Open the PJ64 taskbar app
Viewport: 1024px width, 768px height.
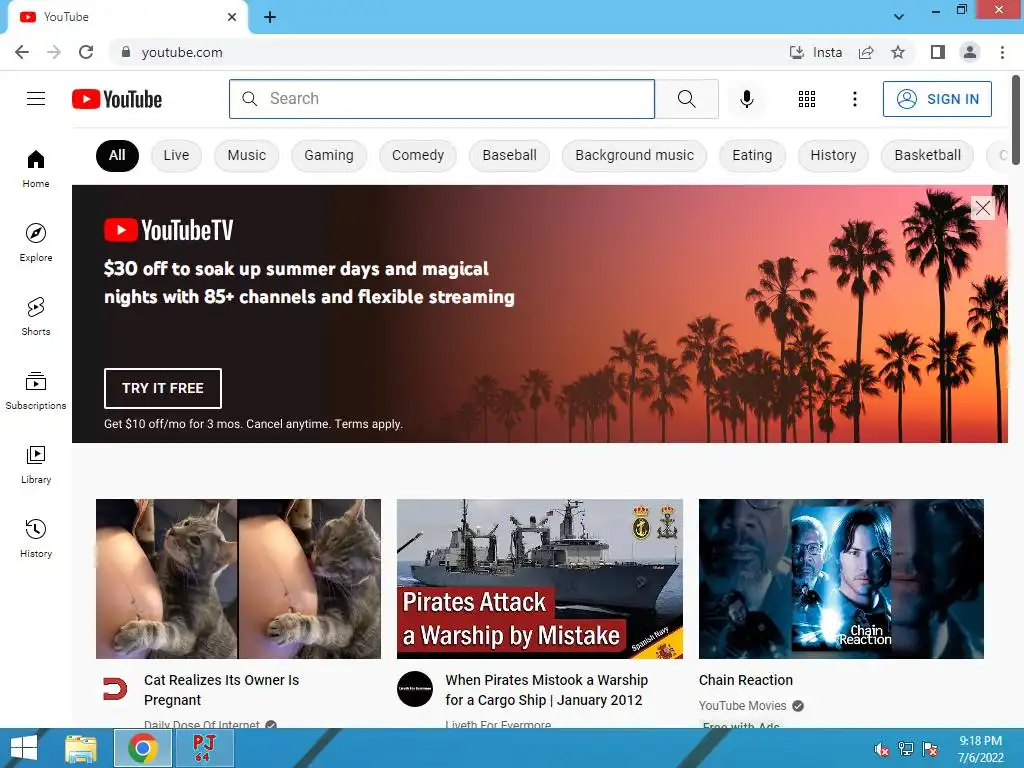[x=203, y=748]
